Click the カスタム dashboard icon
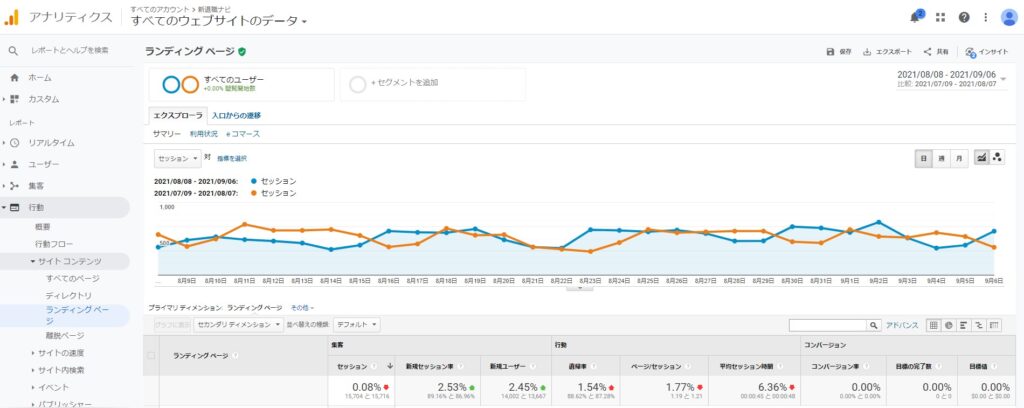1024x408 pixels. [x=14, y=99]
